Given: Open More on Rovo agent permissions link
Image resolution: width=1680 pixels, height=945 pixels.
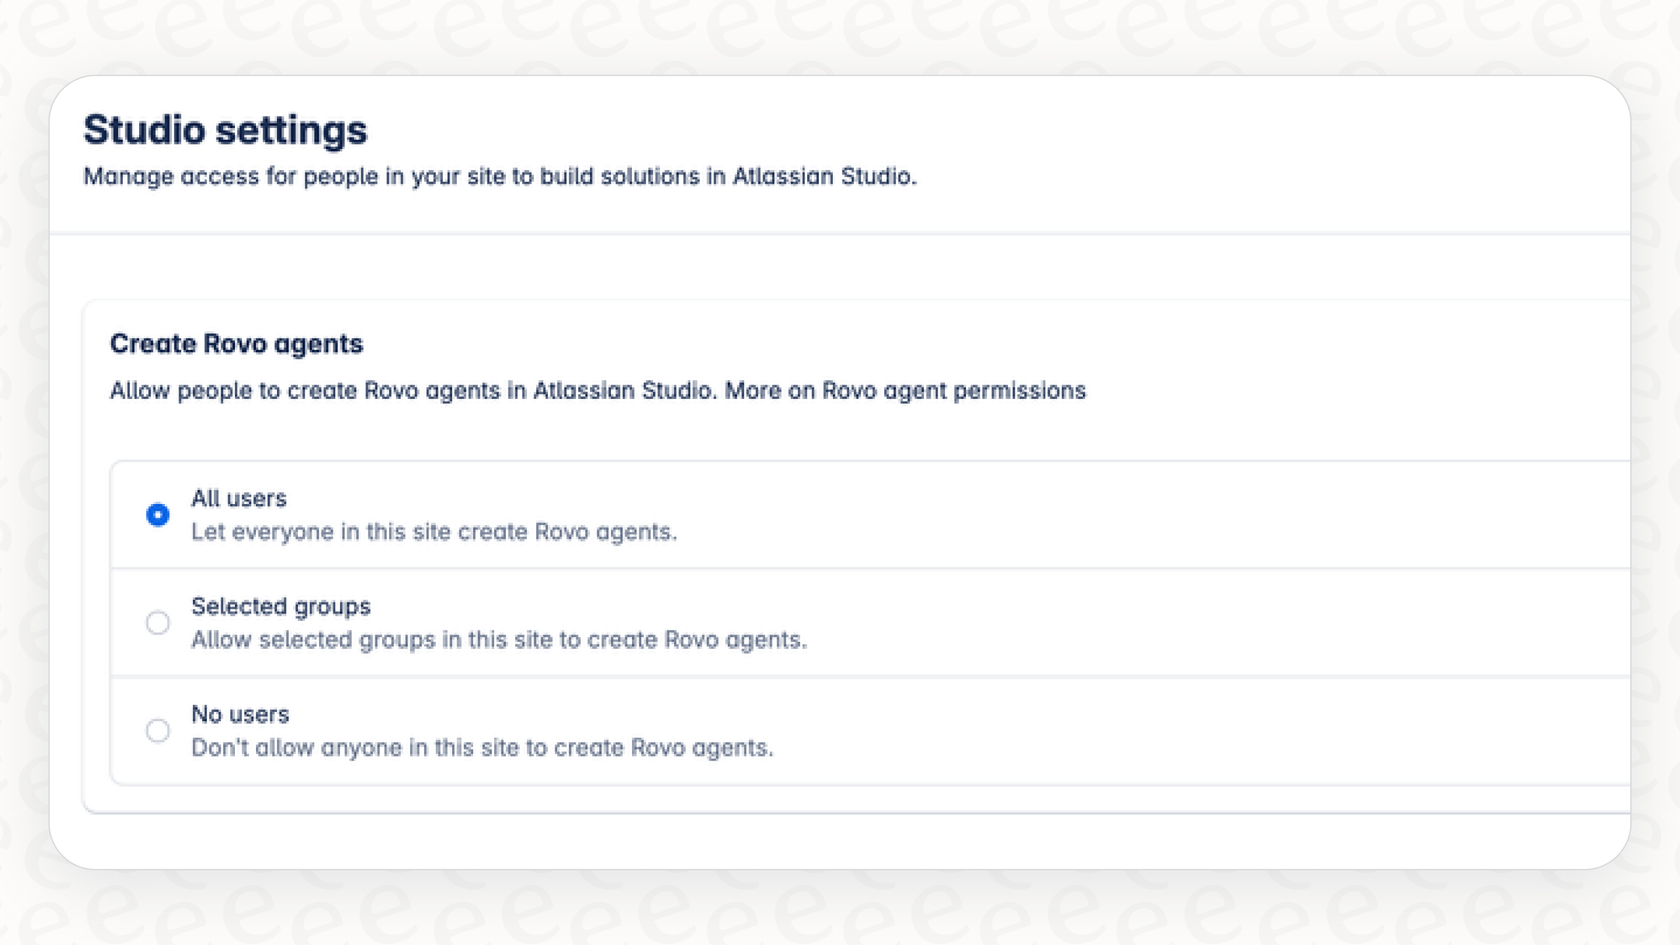Looking at the screenshot, I should pyautogui.click(x=905, y=391).
